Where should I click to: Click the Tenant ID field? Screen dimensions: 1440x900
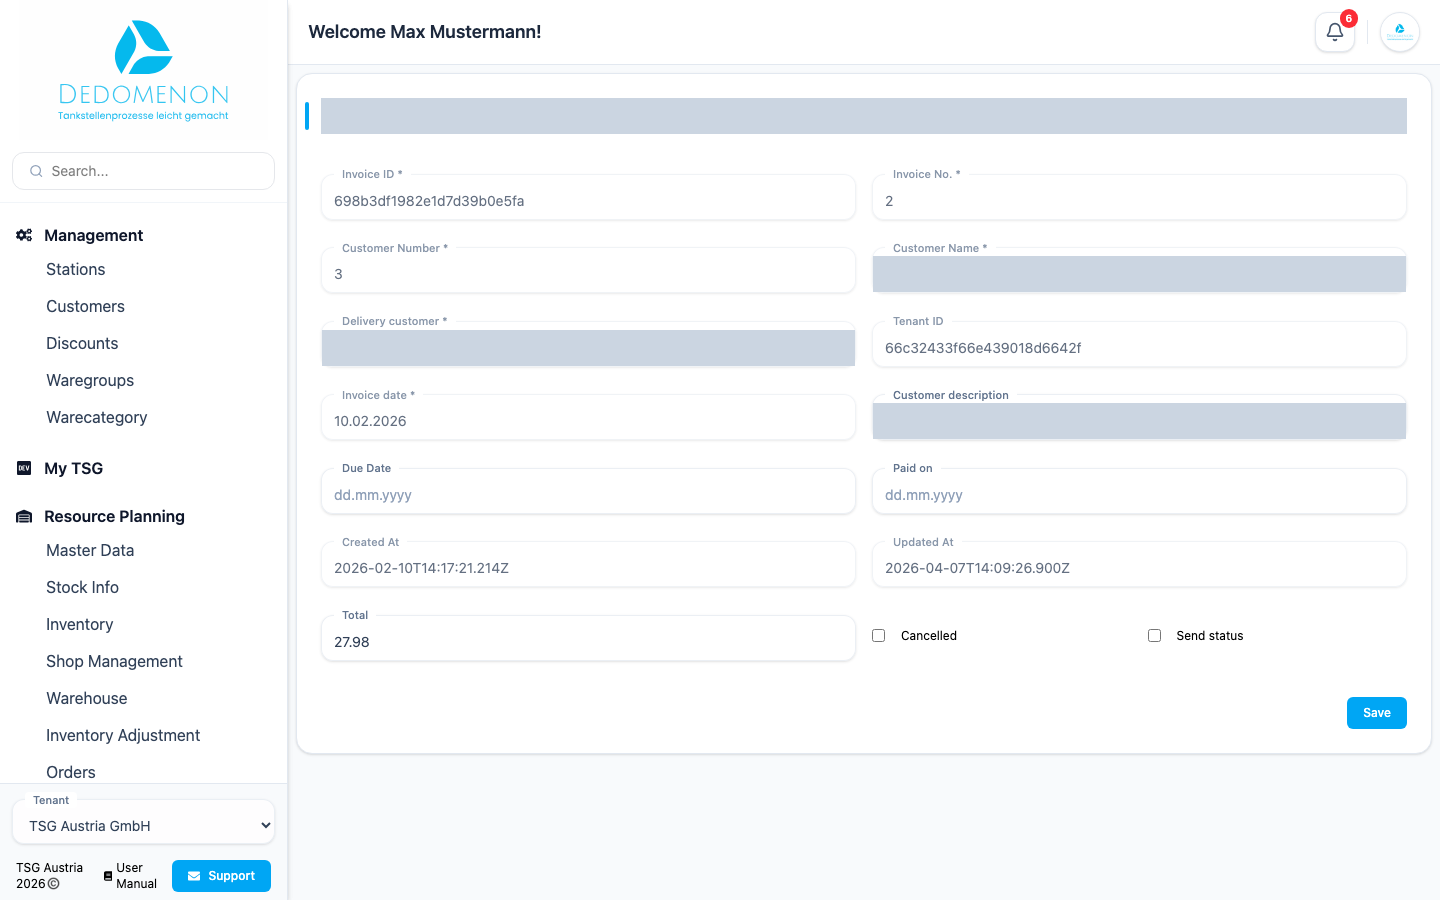pyautogui.click(x=1139, y=344)
